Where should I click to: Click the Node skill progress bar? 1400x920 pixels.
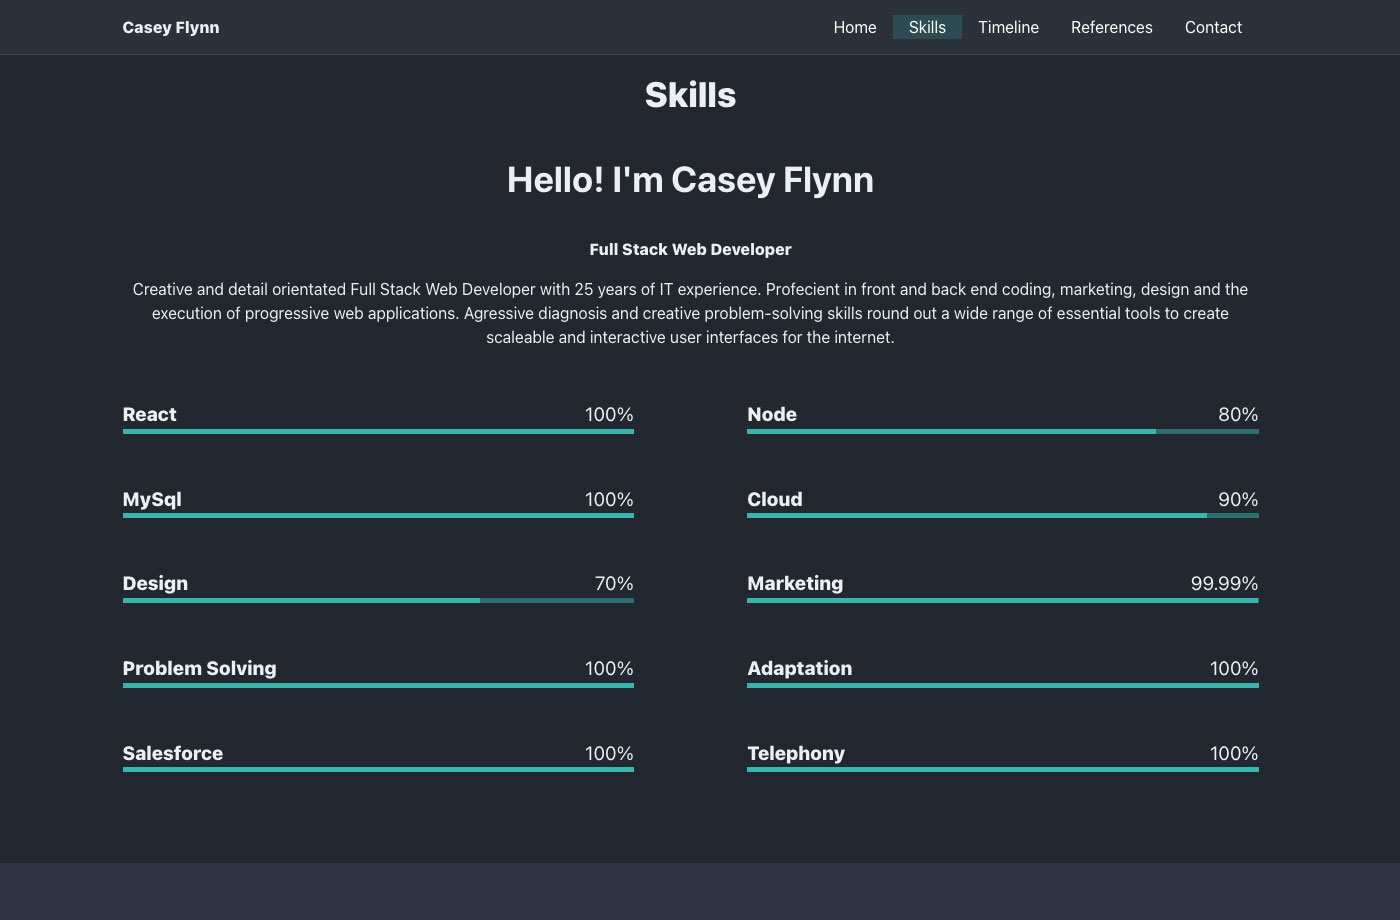pyautogui.click(x=1003, y=431)
